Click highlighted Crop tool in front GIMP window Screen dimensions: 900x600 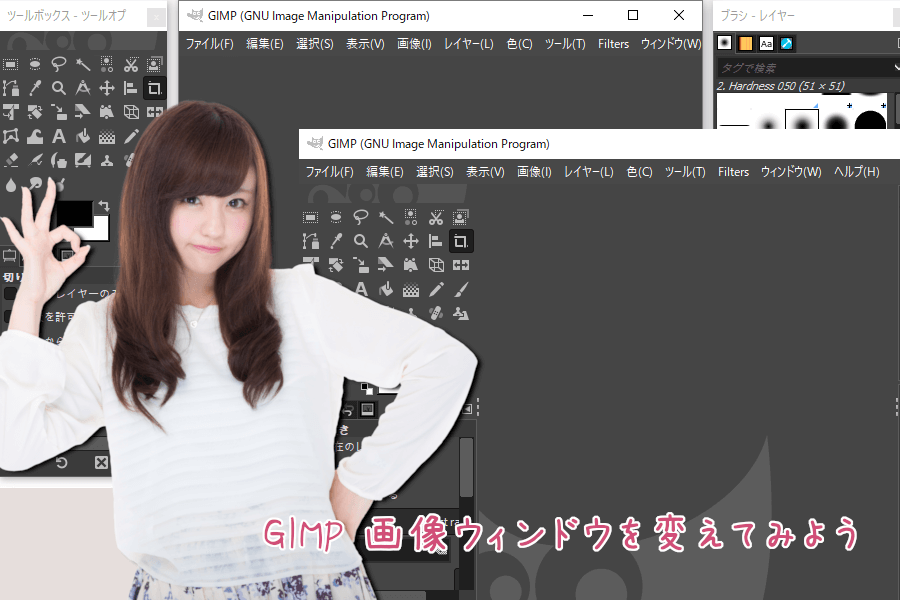[x=460, y=241]
